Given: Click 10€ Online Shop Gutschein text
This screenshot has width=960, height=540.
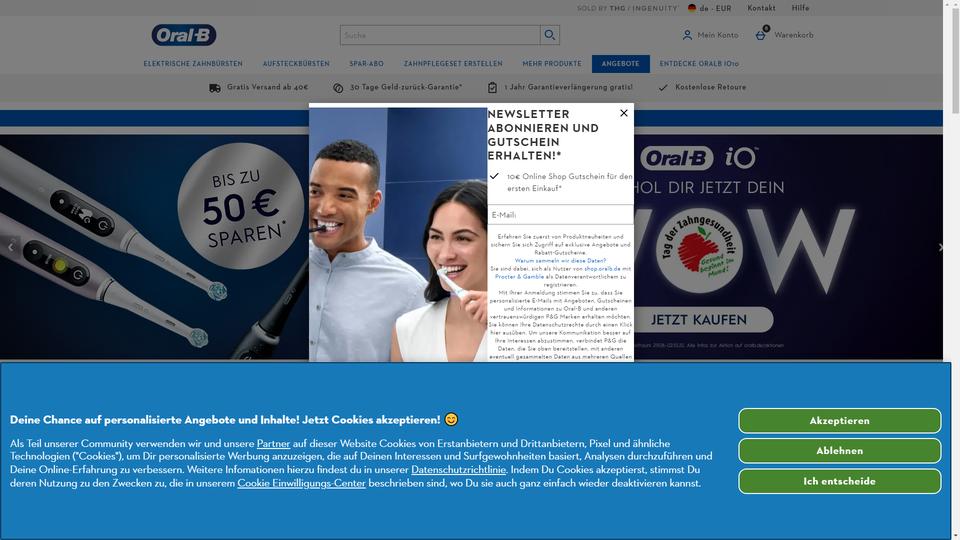Looking at the screenshot, I should (x=569, y=182).
